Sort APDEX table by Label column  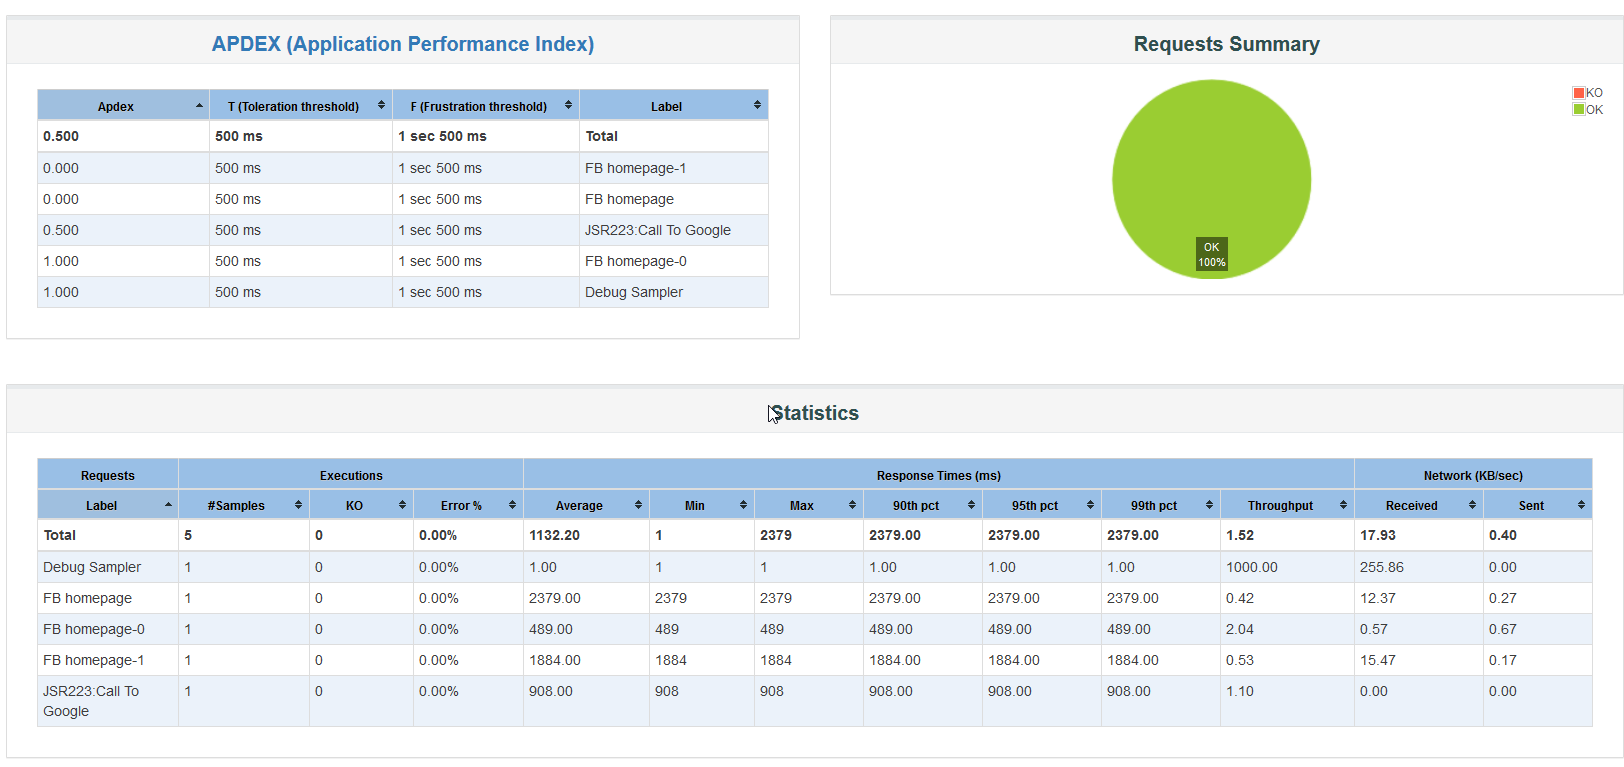click(674, 106)
